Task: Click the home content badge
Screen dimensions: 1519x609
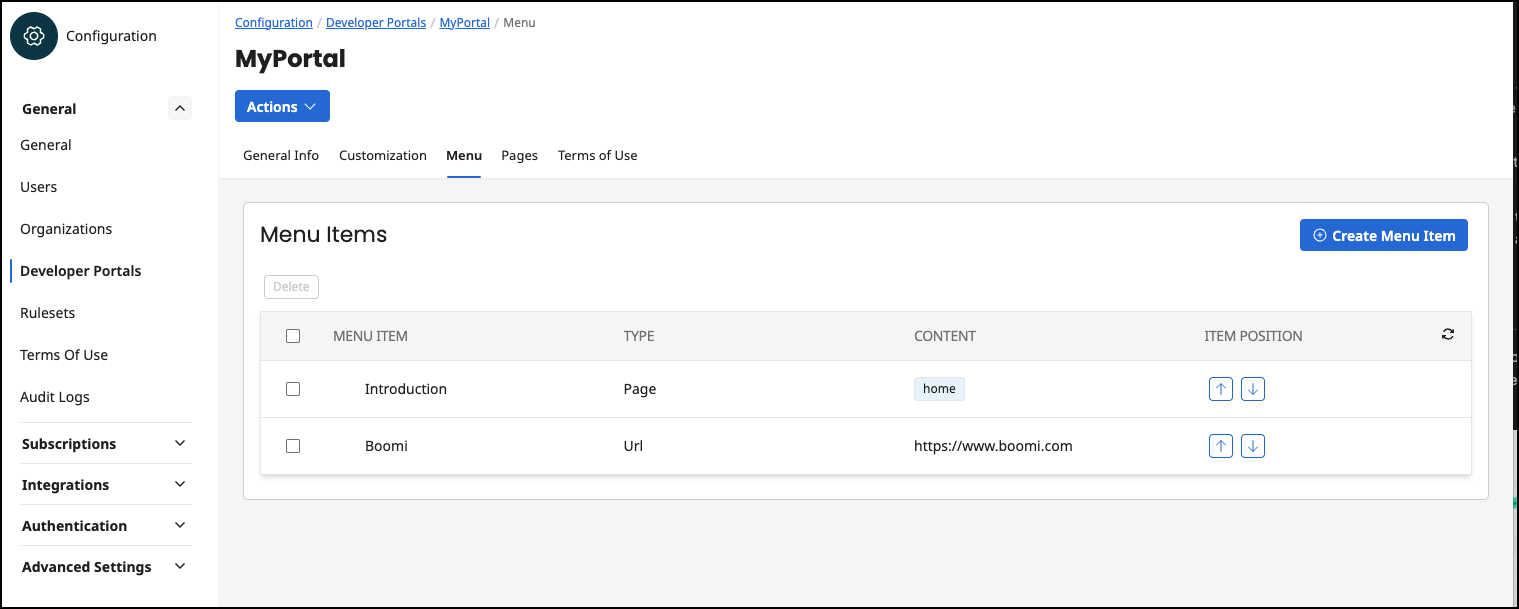Action: [x=939, y=388]
